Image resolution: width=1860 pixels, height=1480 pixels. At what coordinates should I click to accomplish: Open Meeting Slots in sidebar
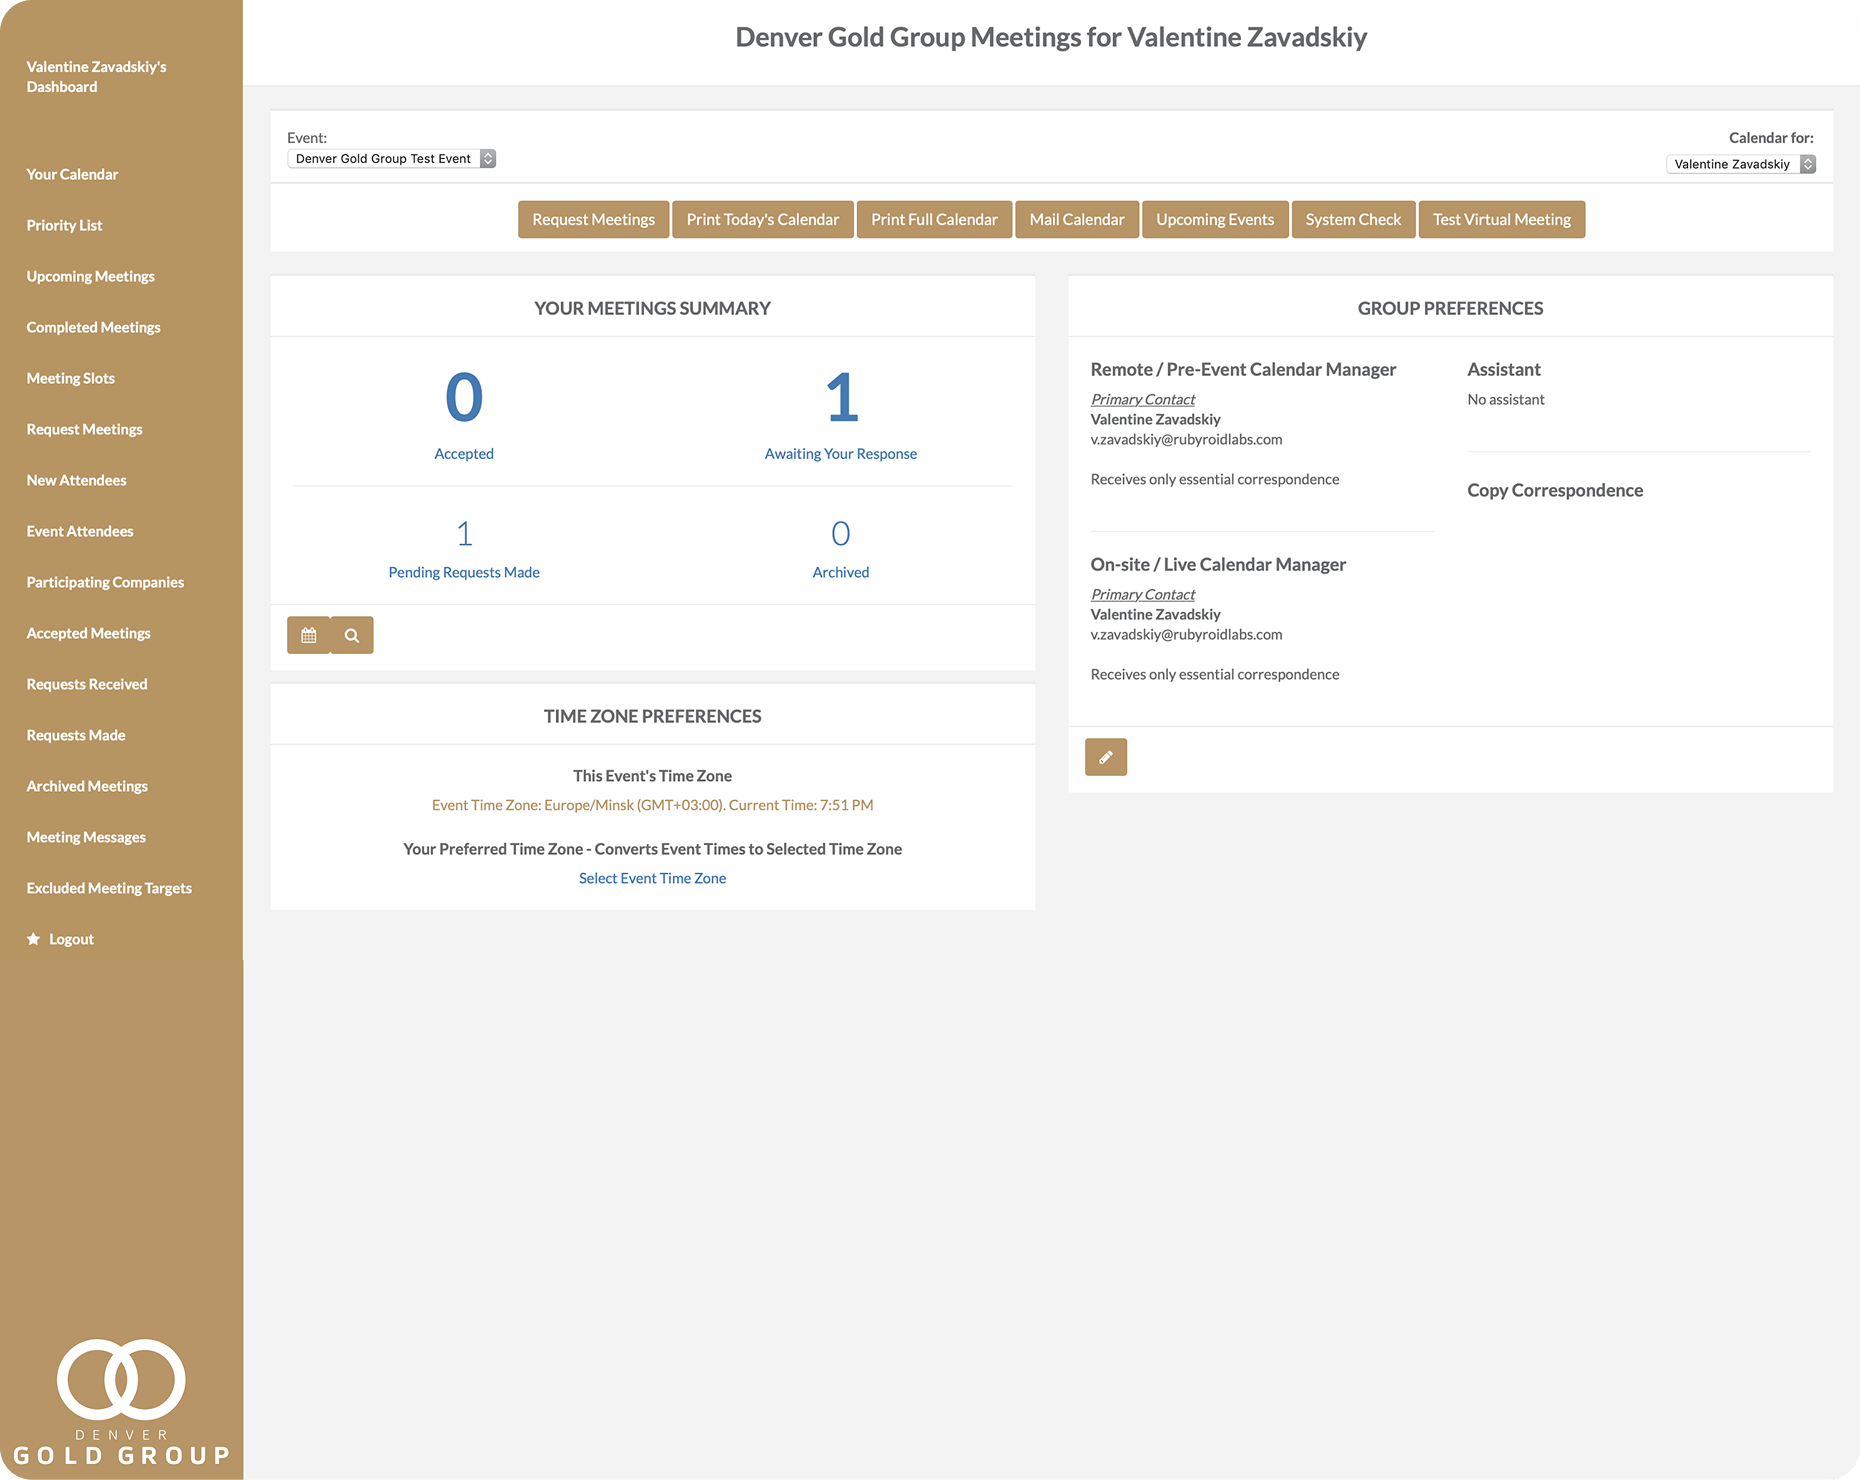point(70,378)
